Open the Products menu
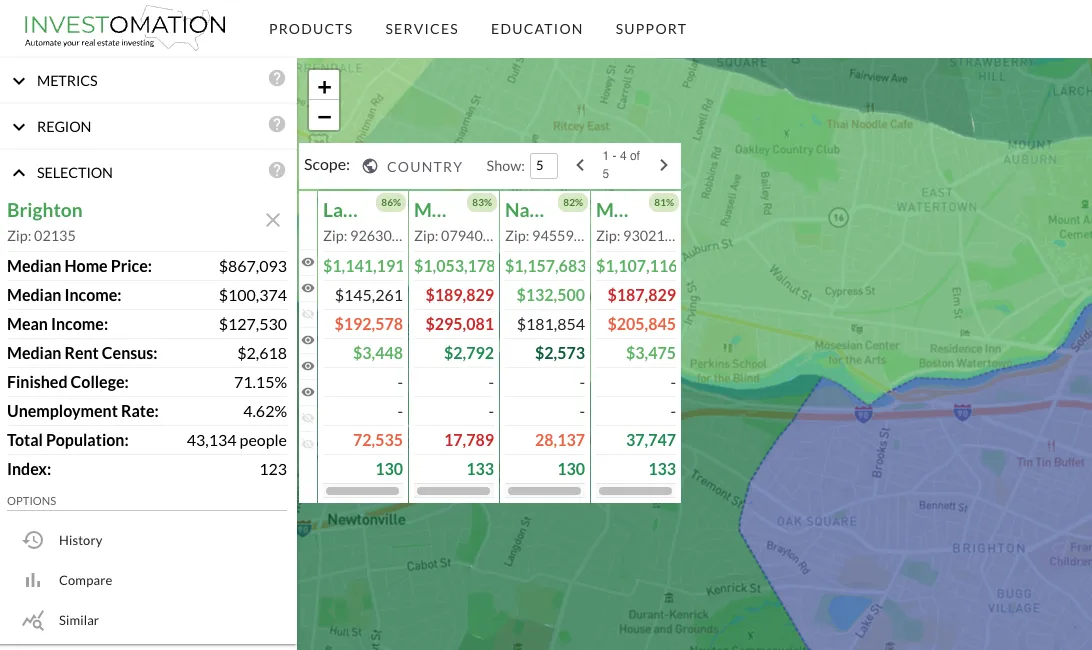This screenshot has width=1092, height=650. (311, 29)
